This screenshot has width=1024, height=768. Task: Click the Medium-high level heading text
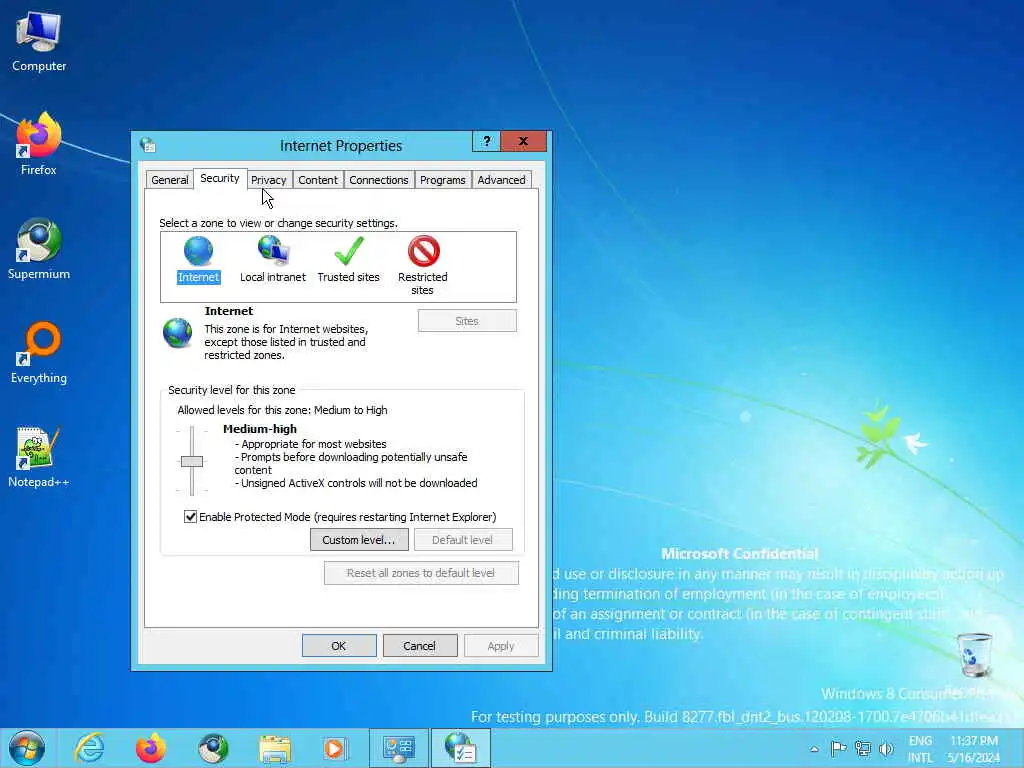pyautogui.click(x=260, y=429)
